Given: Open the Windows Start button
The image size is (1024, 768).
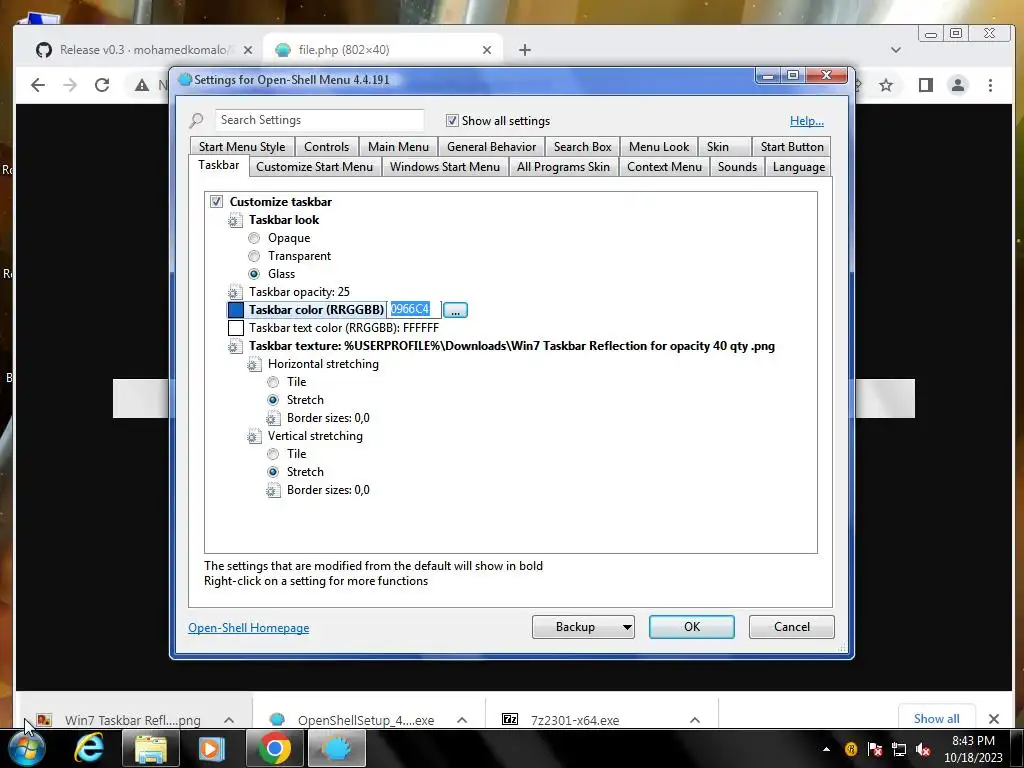Looking at the screenshot, I should pos(26,748).
